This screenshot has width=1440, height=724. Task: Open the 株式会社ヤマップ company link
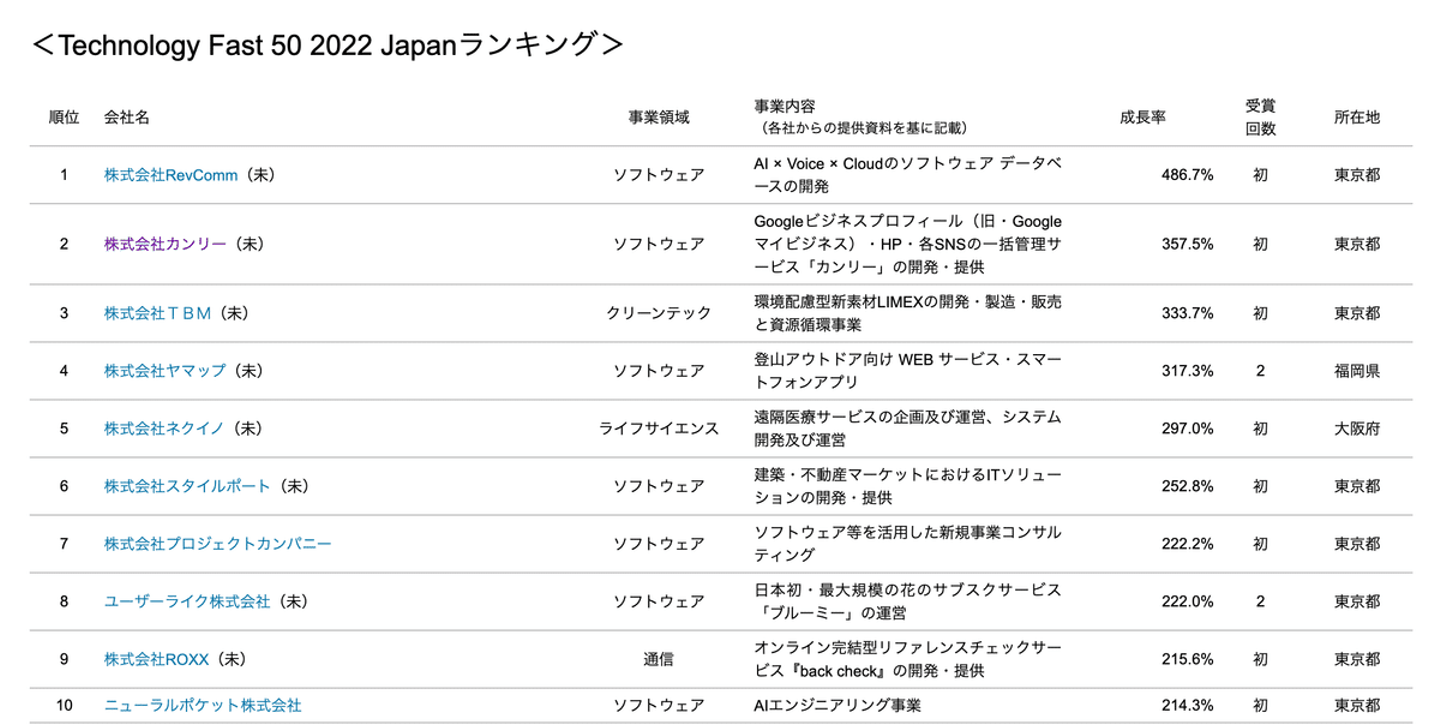pyautogui.click(x=165, y=371)
